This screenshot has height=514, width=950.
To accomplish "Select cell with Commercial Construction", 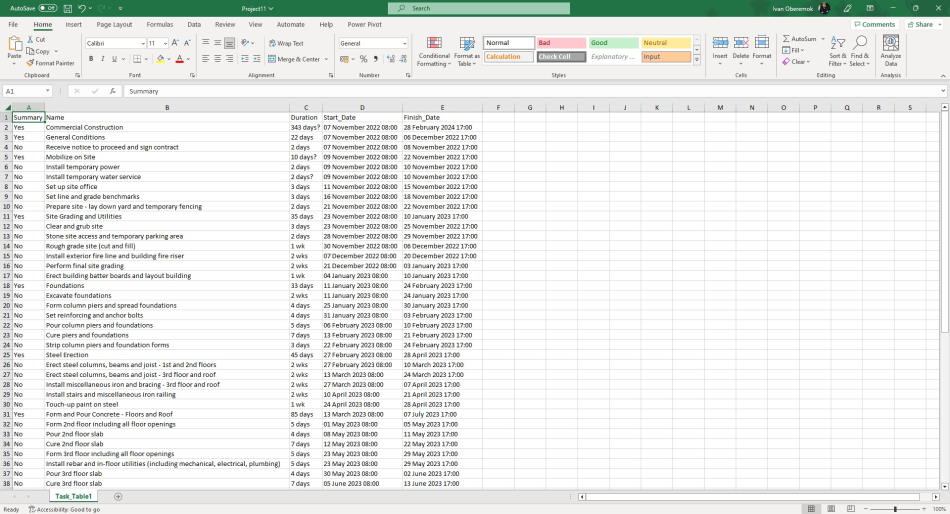I will pos(167,127).
